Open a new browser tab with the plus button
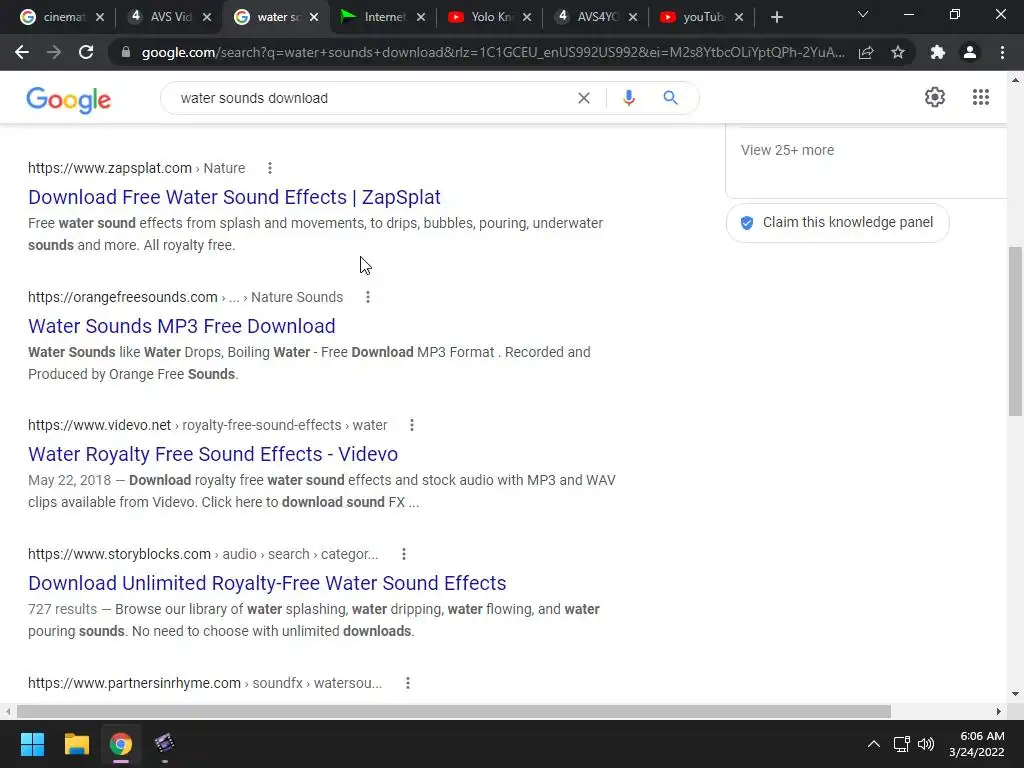 point(776,18)
